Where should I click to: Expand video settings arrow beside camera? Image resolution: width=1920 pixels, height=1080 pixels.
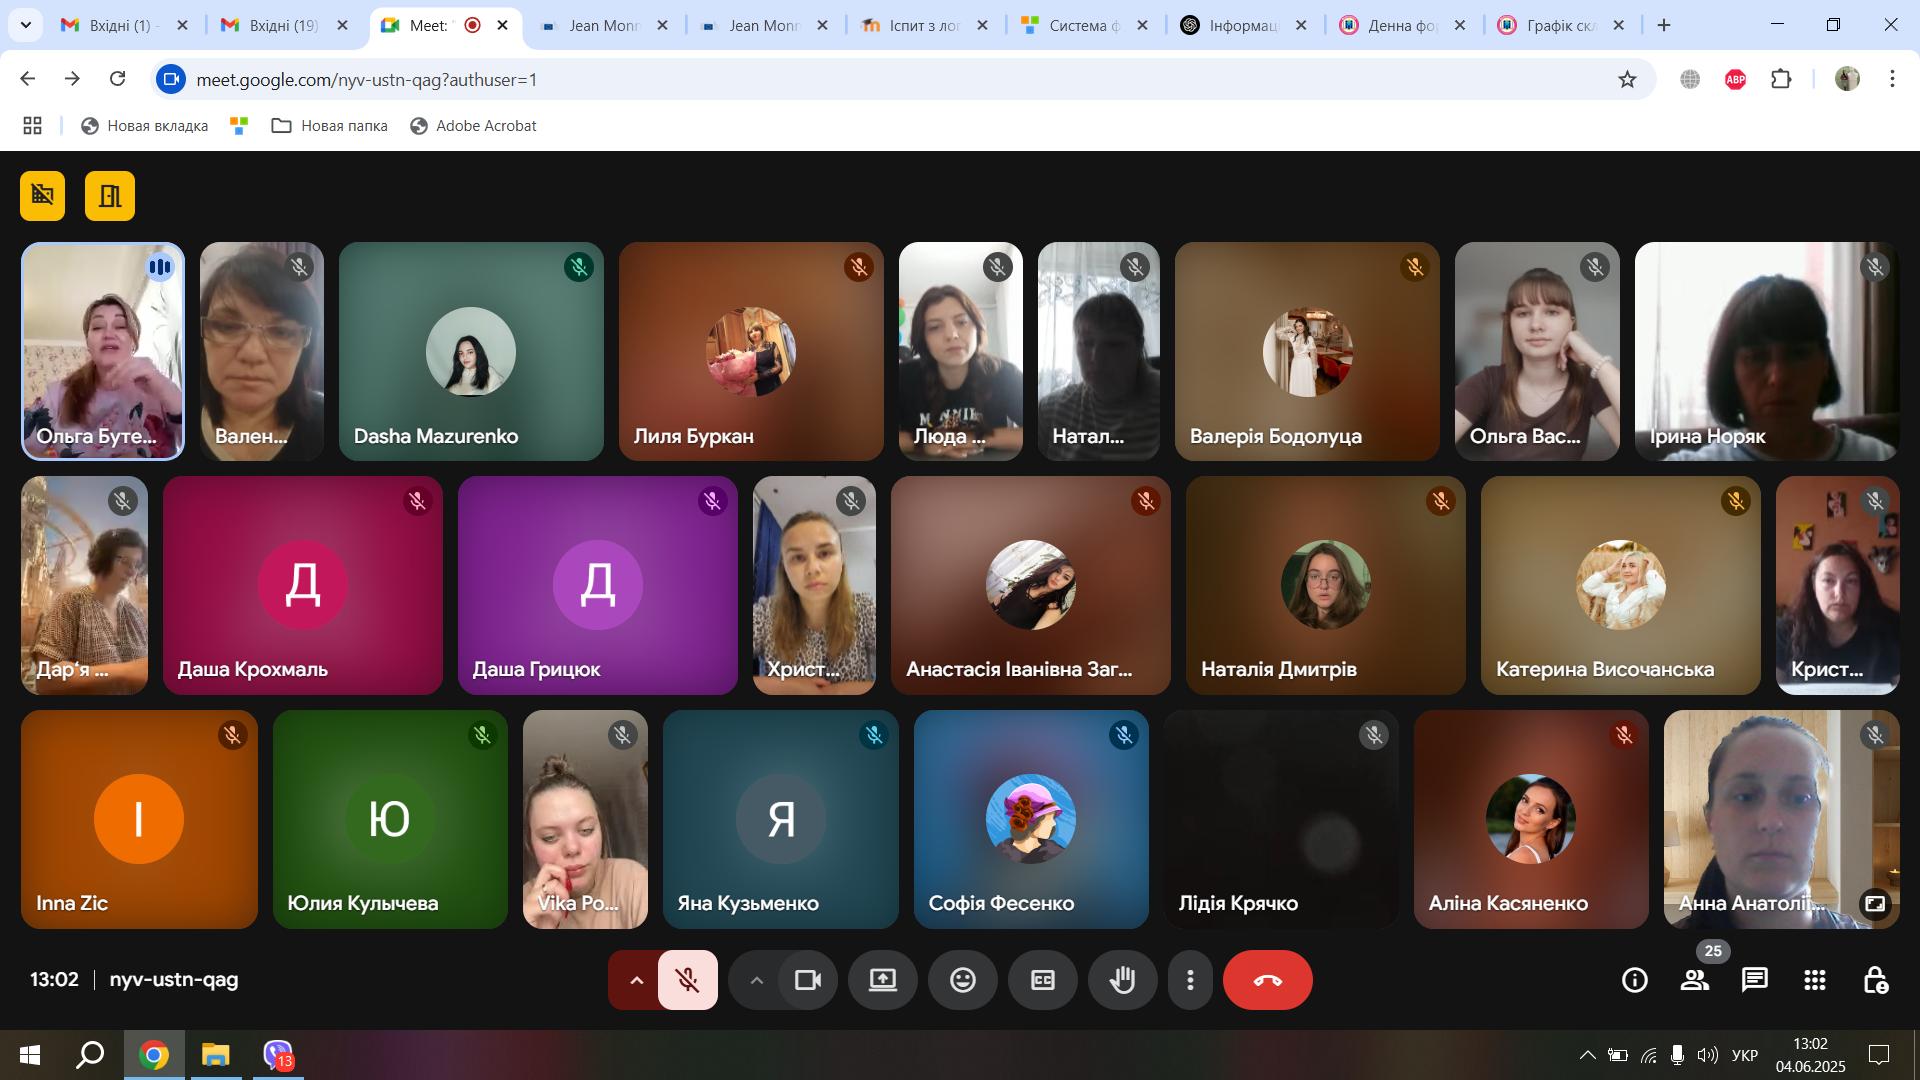click(756, 980)
